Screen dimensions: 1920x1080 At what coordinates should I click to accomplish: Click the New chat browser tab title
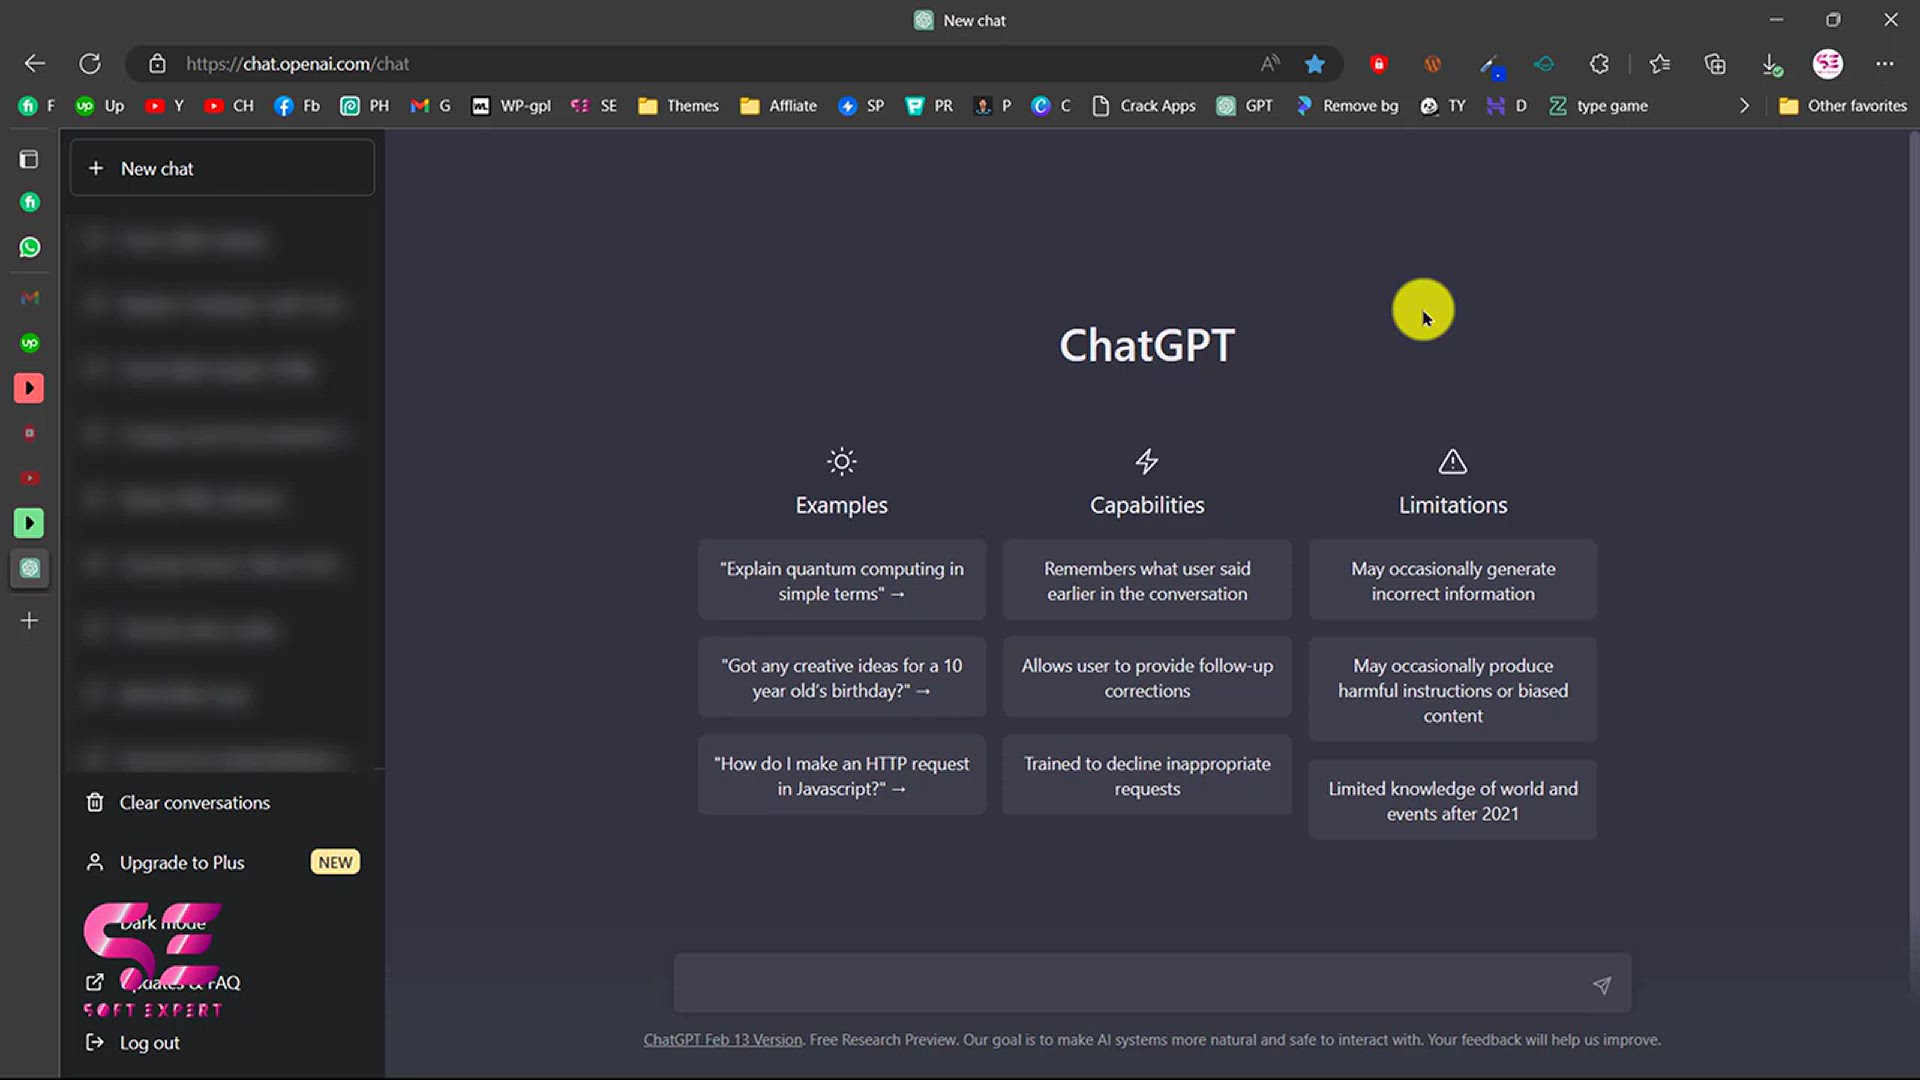click(974, 20)
